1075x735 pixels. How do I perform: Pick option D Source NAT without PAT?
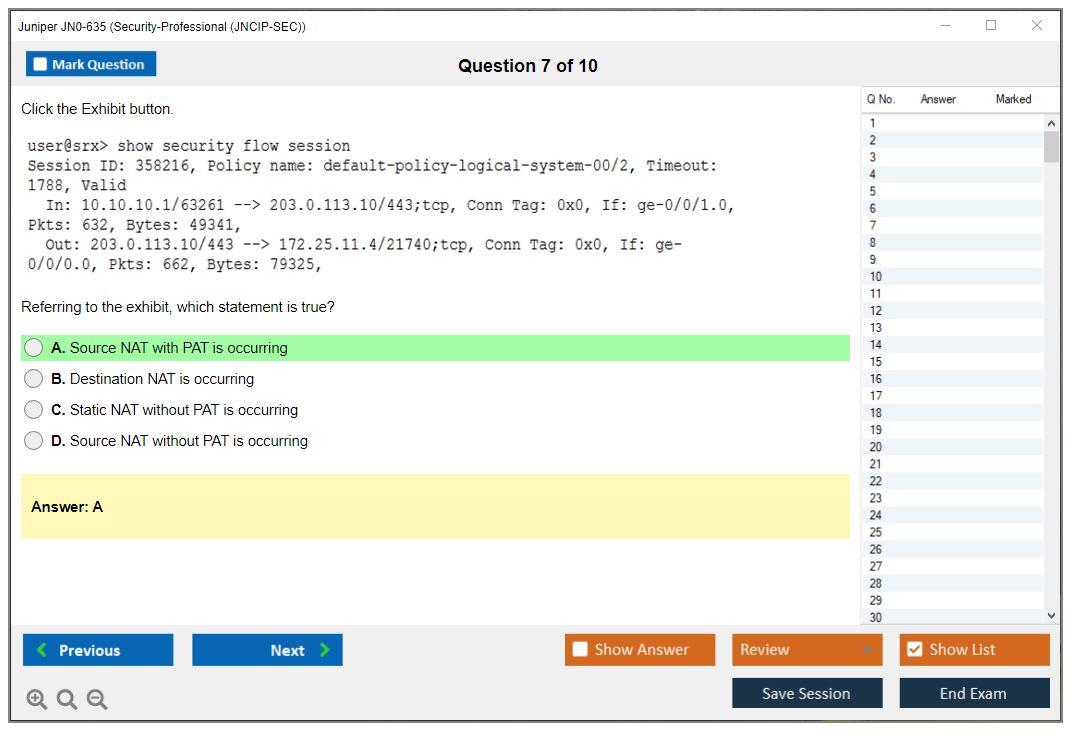click(x=34, y=441)
